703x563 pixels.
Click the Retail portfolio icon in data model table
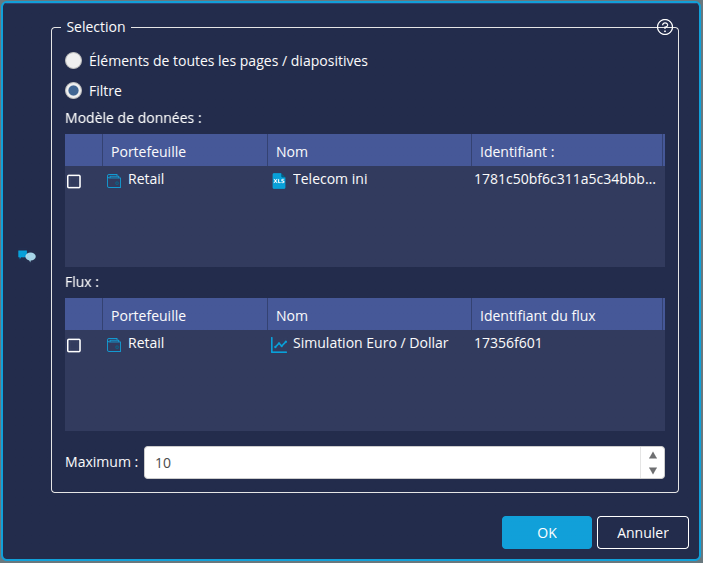pos(114,181)
